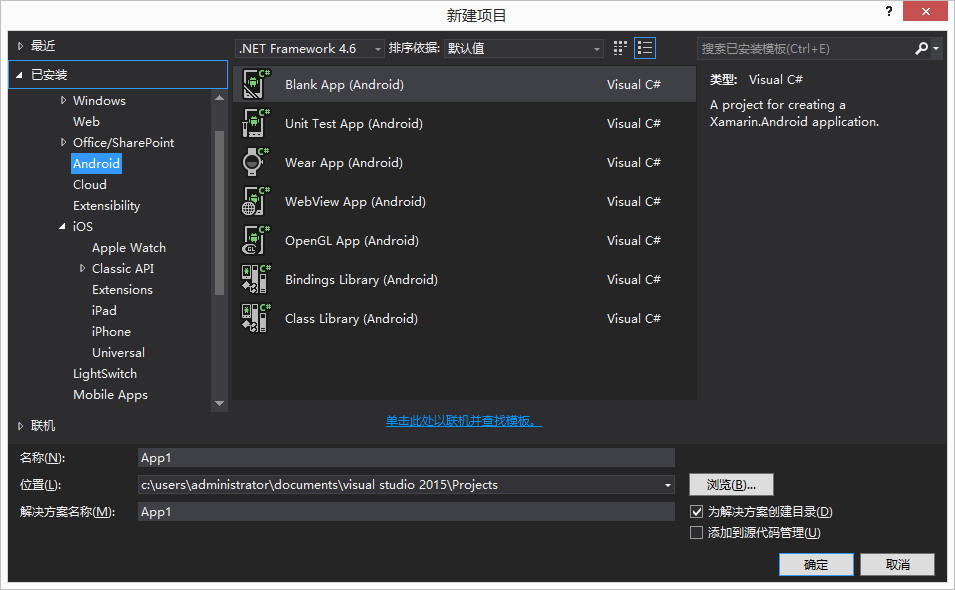Select the Extensibility category

coord(106,206)
